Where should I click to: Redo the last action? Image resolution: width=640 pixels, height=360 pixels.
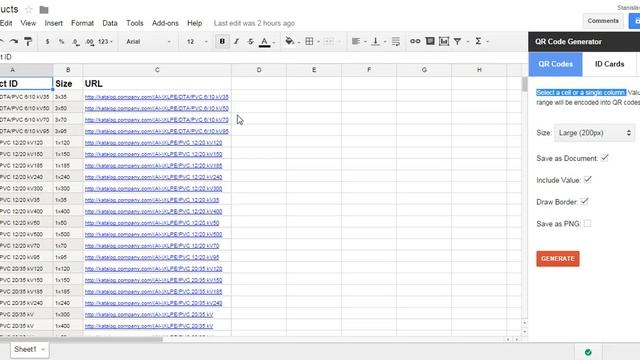(14, 41)
